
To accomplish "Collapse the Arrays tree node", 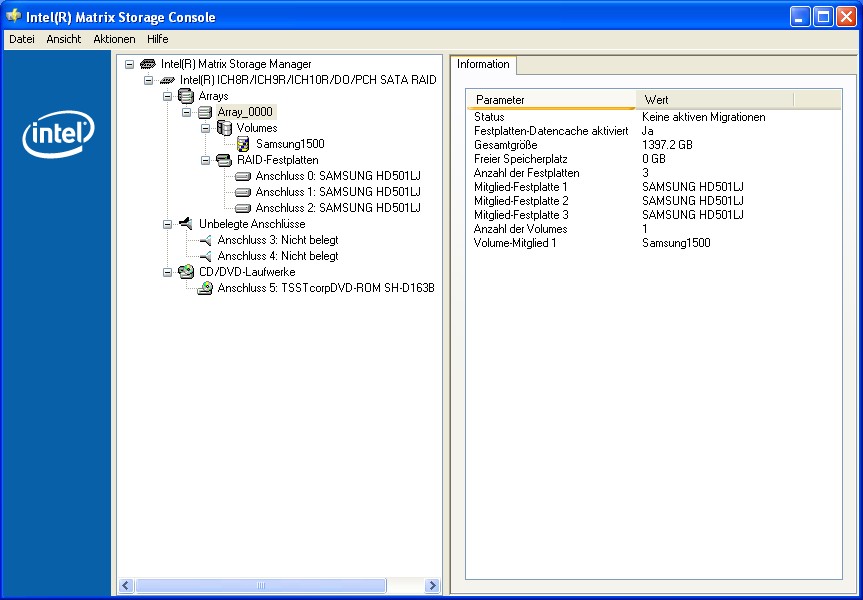I will pyautogui.click(x=167, y=96).
